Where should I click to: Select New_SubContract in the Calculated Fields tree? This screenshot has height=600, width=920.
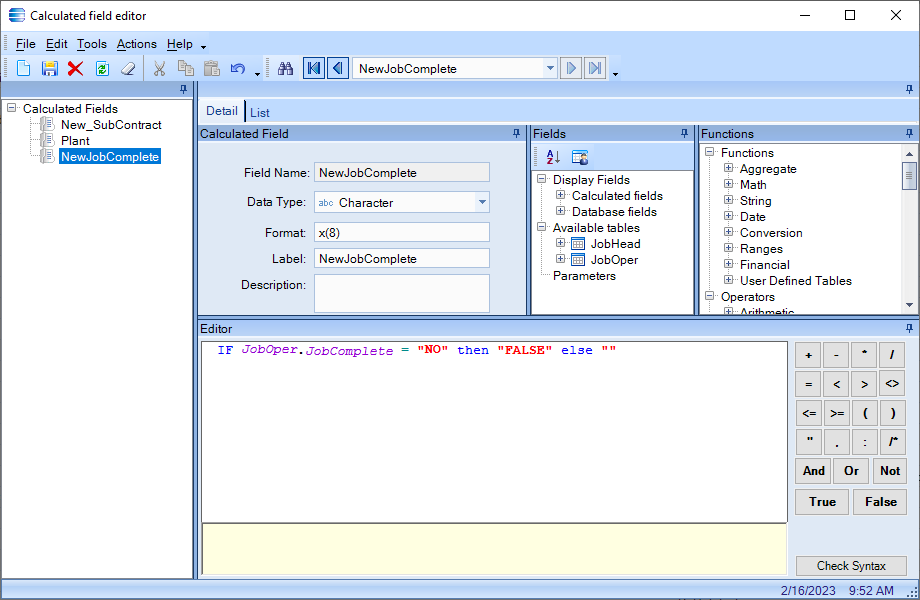click(111, 125)
